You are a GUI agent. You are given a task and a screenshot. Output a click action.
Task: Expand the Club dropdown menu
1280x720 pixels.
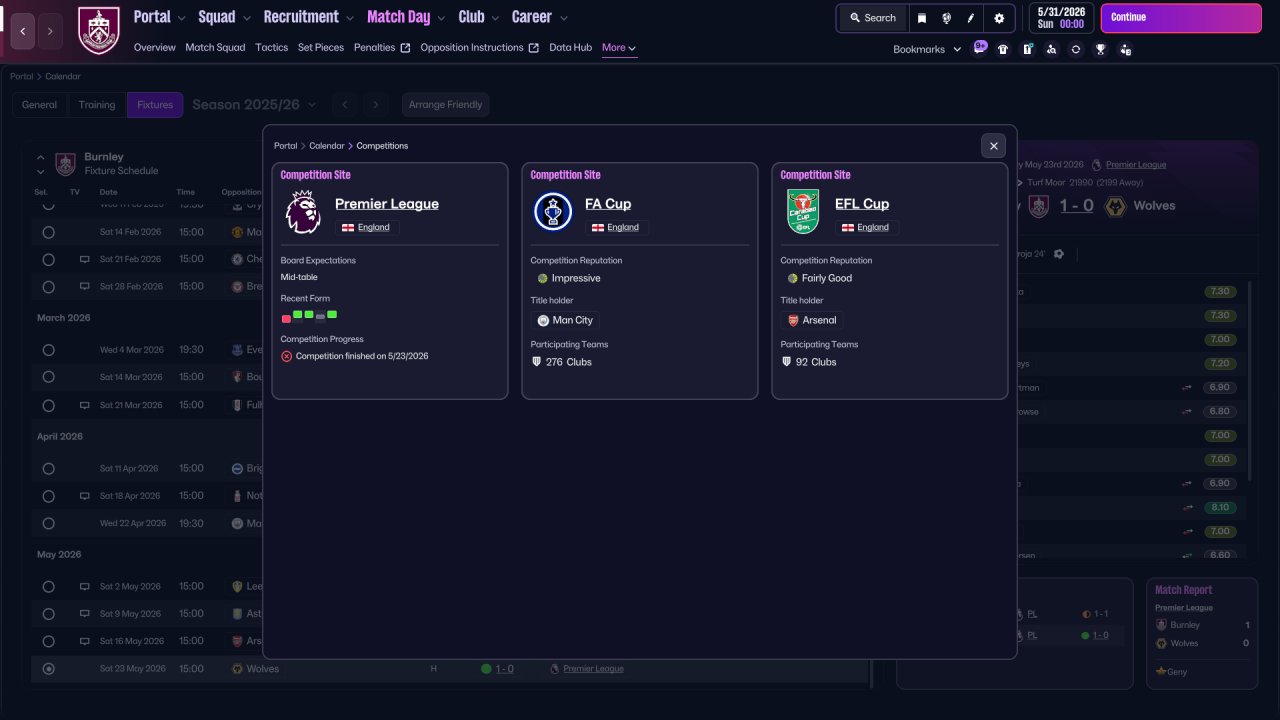pyautogui.click(x=494, y=18)
